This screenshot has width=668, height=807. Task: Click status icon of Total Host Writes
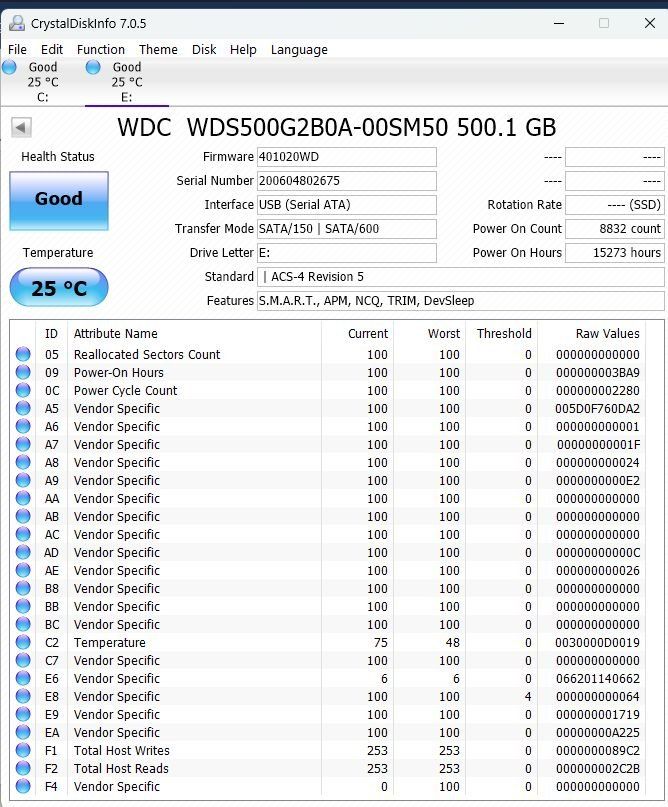coord(23,750)
